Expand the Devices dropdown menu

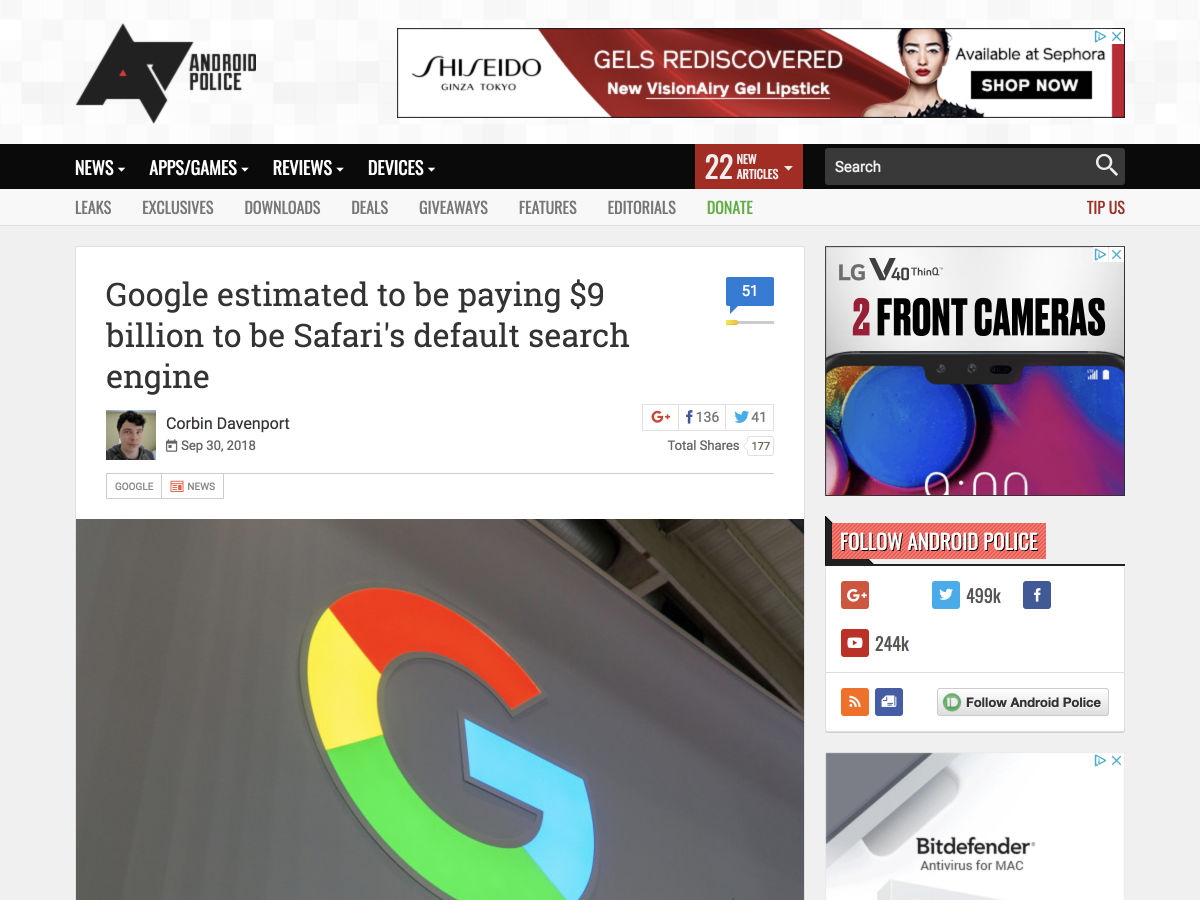click(x=401, y=168)
